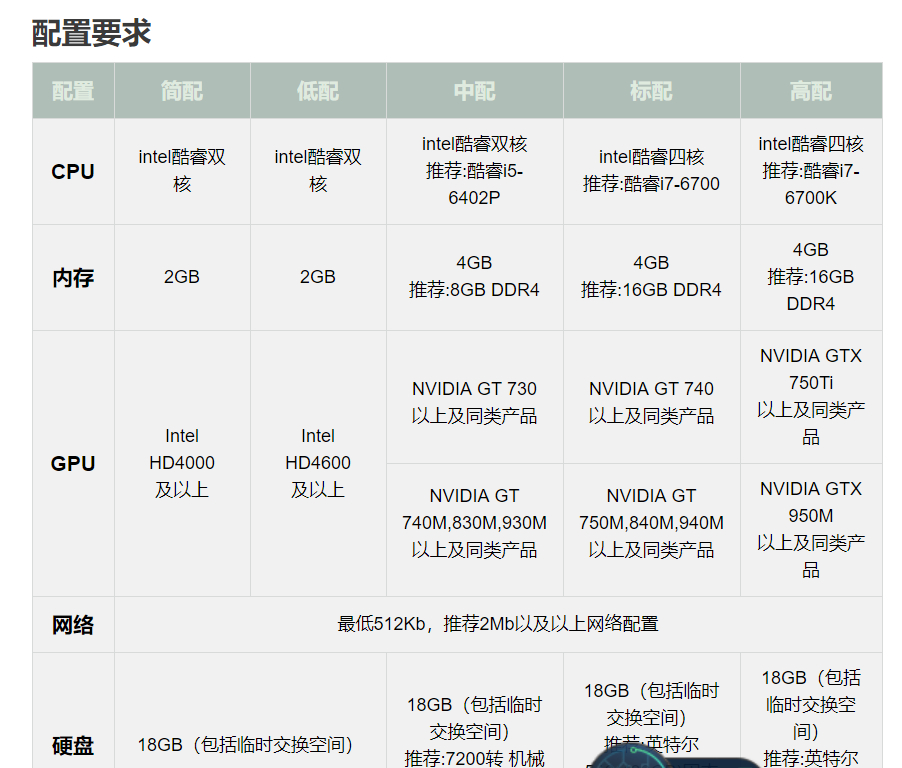
Task: Click intel酷睿双核 cell in 低配 column
Action: [x=318, y=171]
